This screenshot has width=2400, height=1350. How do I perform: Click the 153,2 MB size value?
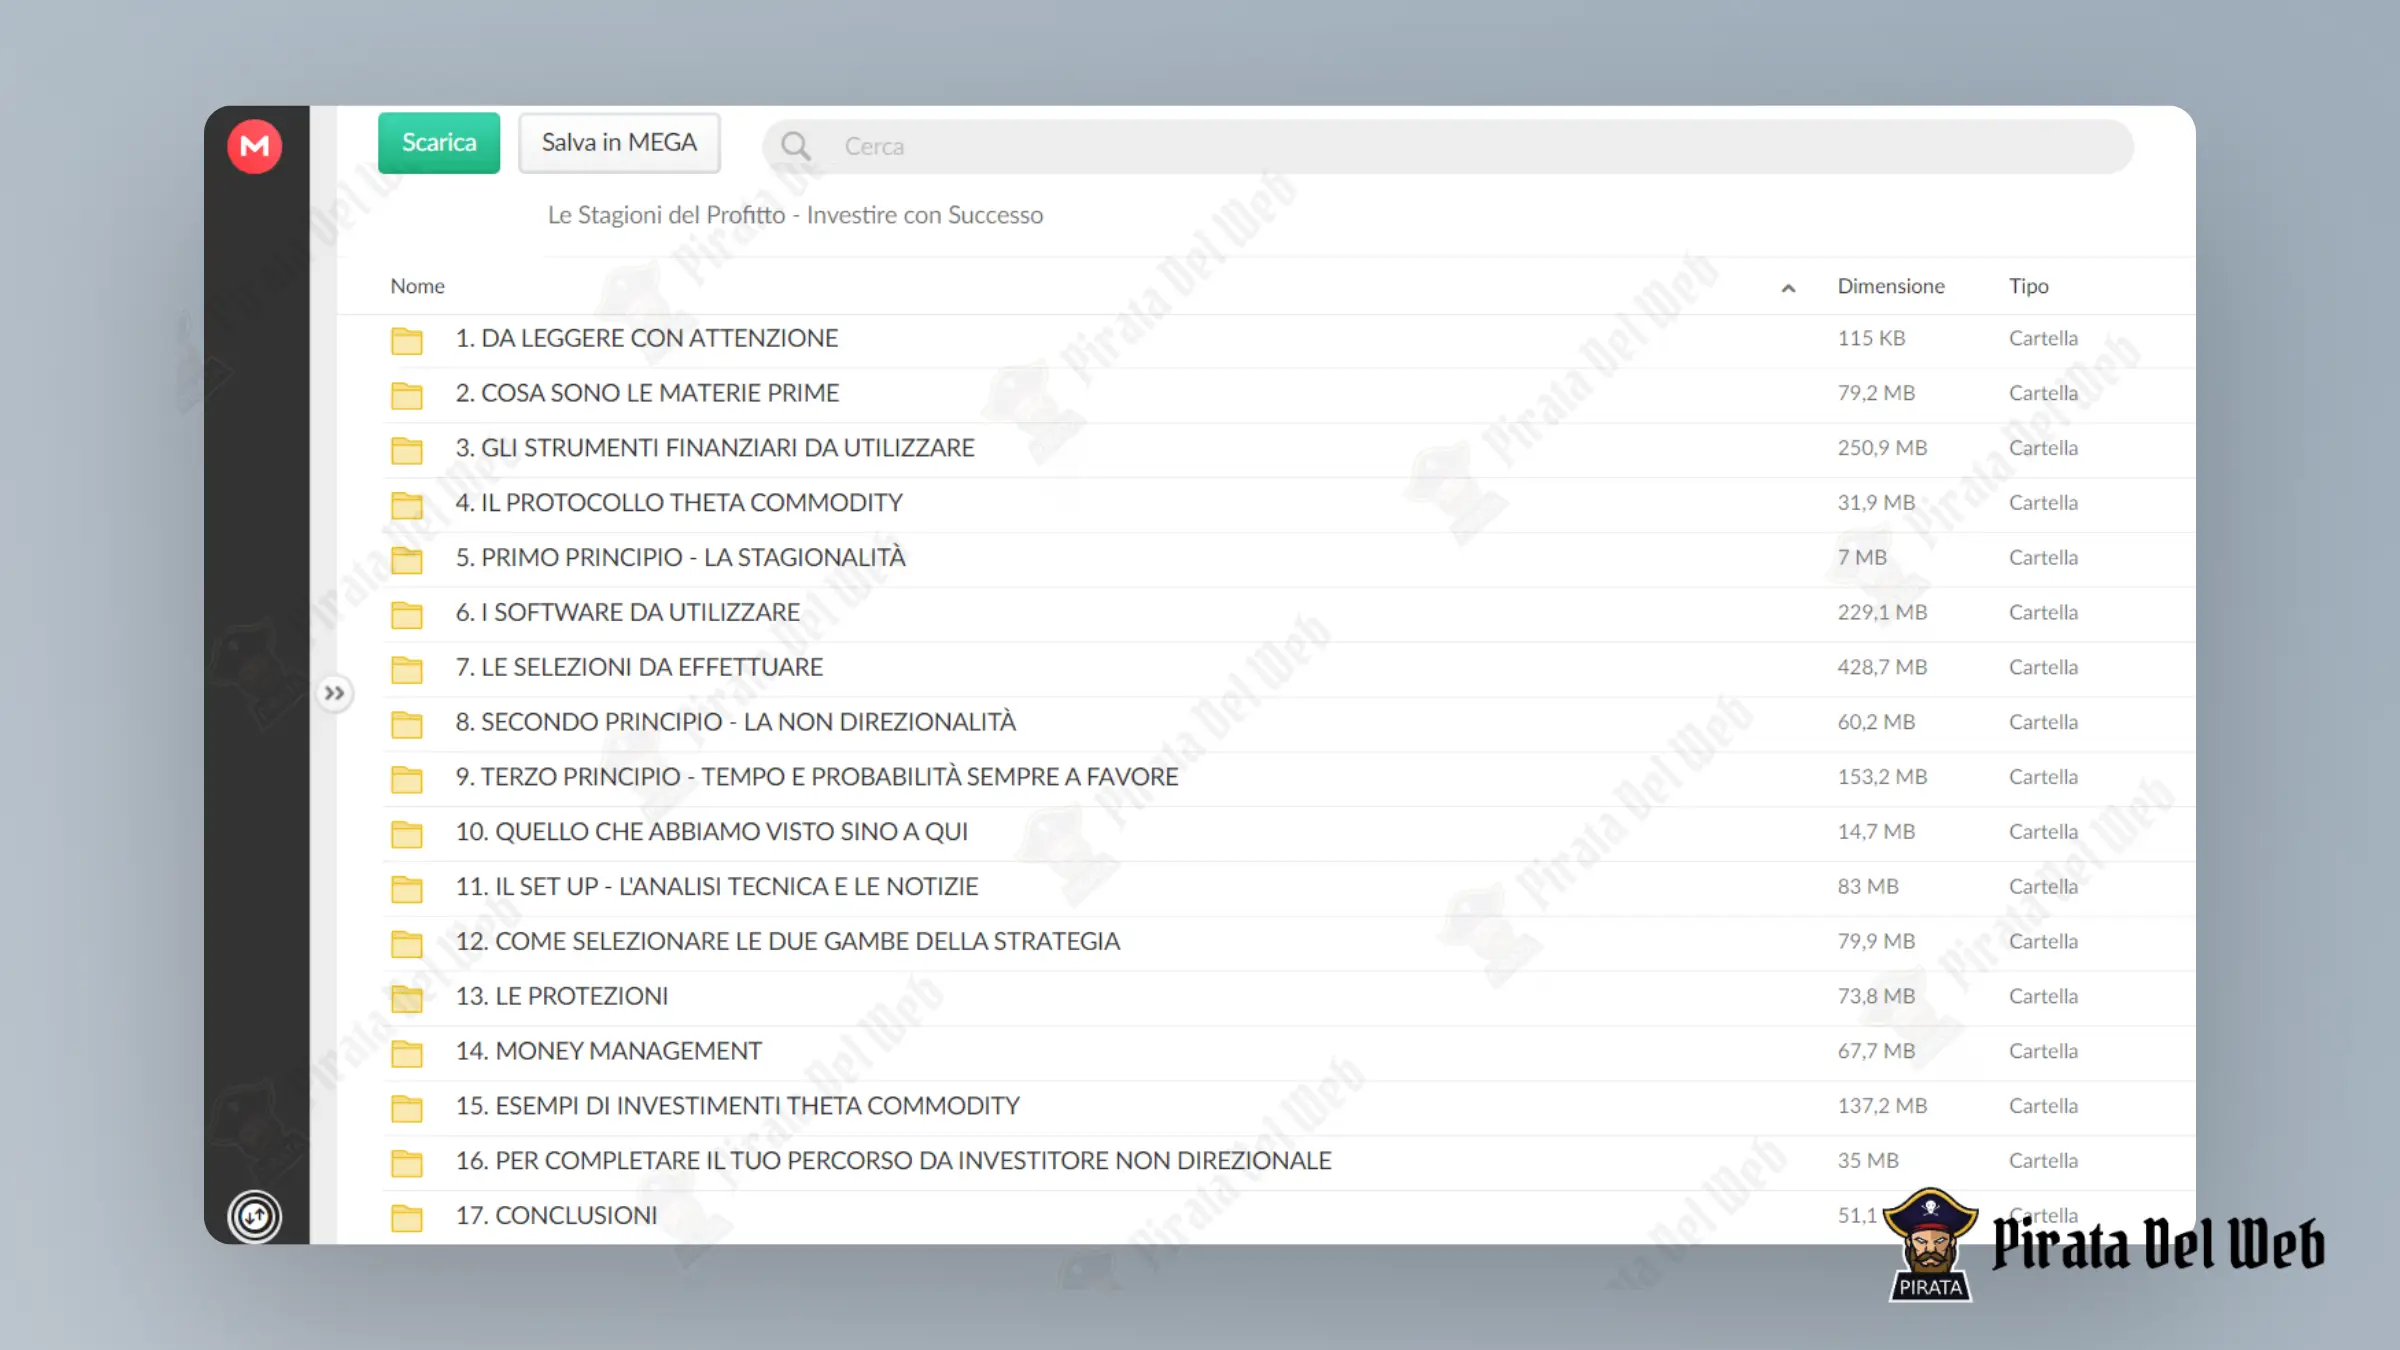pos(1882,777)
